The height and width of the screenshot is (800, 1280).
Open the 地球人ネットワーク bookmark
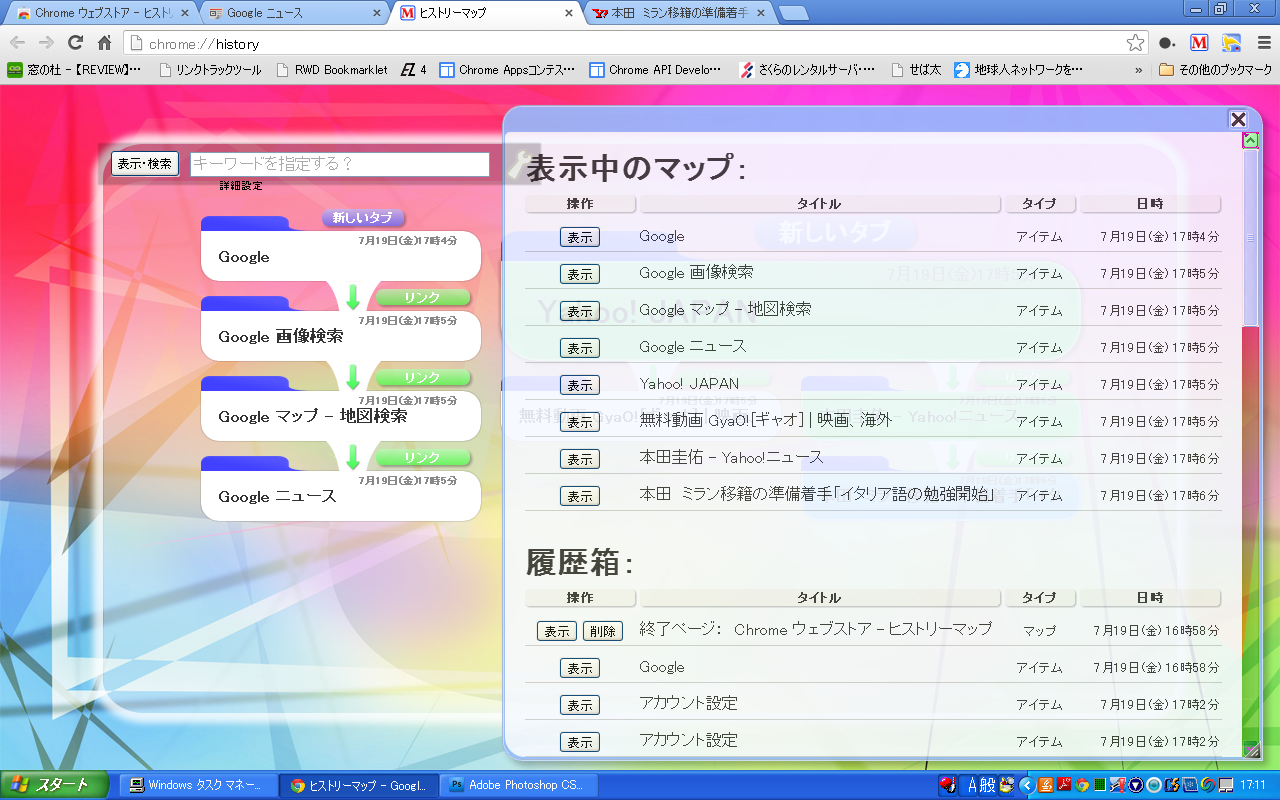pyautogui.click(x=1019, y=70)
